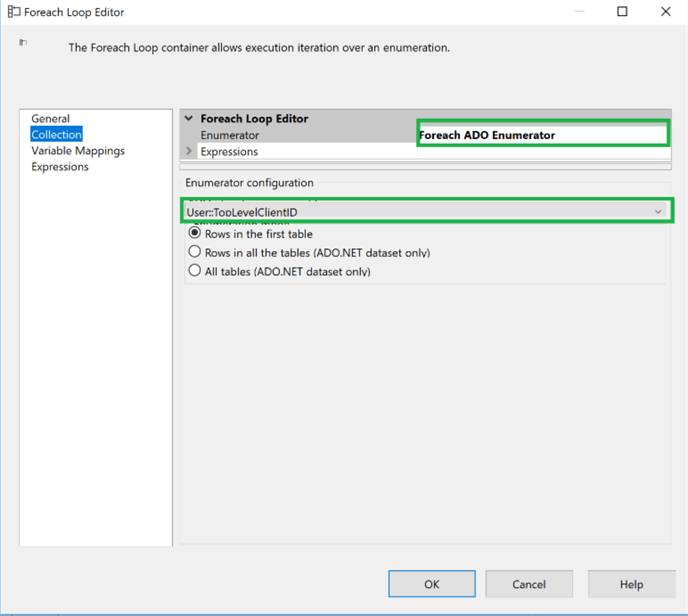Close the Foreach Loop Editor dialog
Viewport: 688px width, 616px height.
click(666, 12)
